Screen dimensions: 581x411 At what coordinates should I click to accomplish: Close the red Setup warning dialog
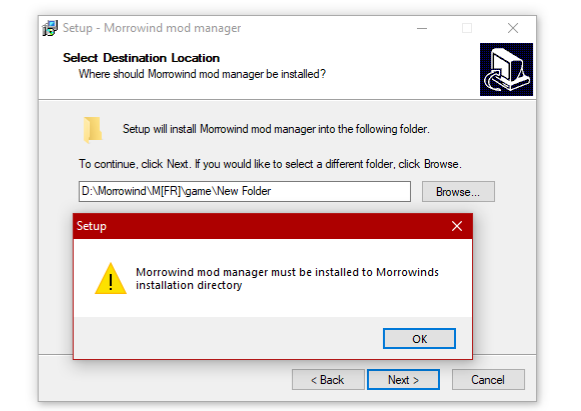click(457, 226)
